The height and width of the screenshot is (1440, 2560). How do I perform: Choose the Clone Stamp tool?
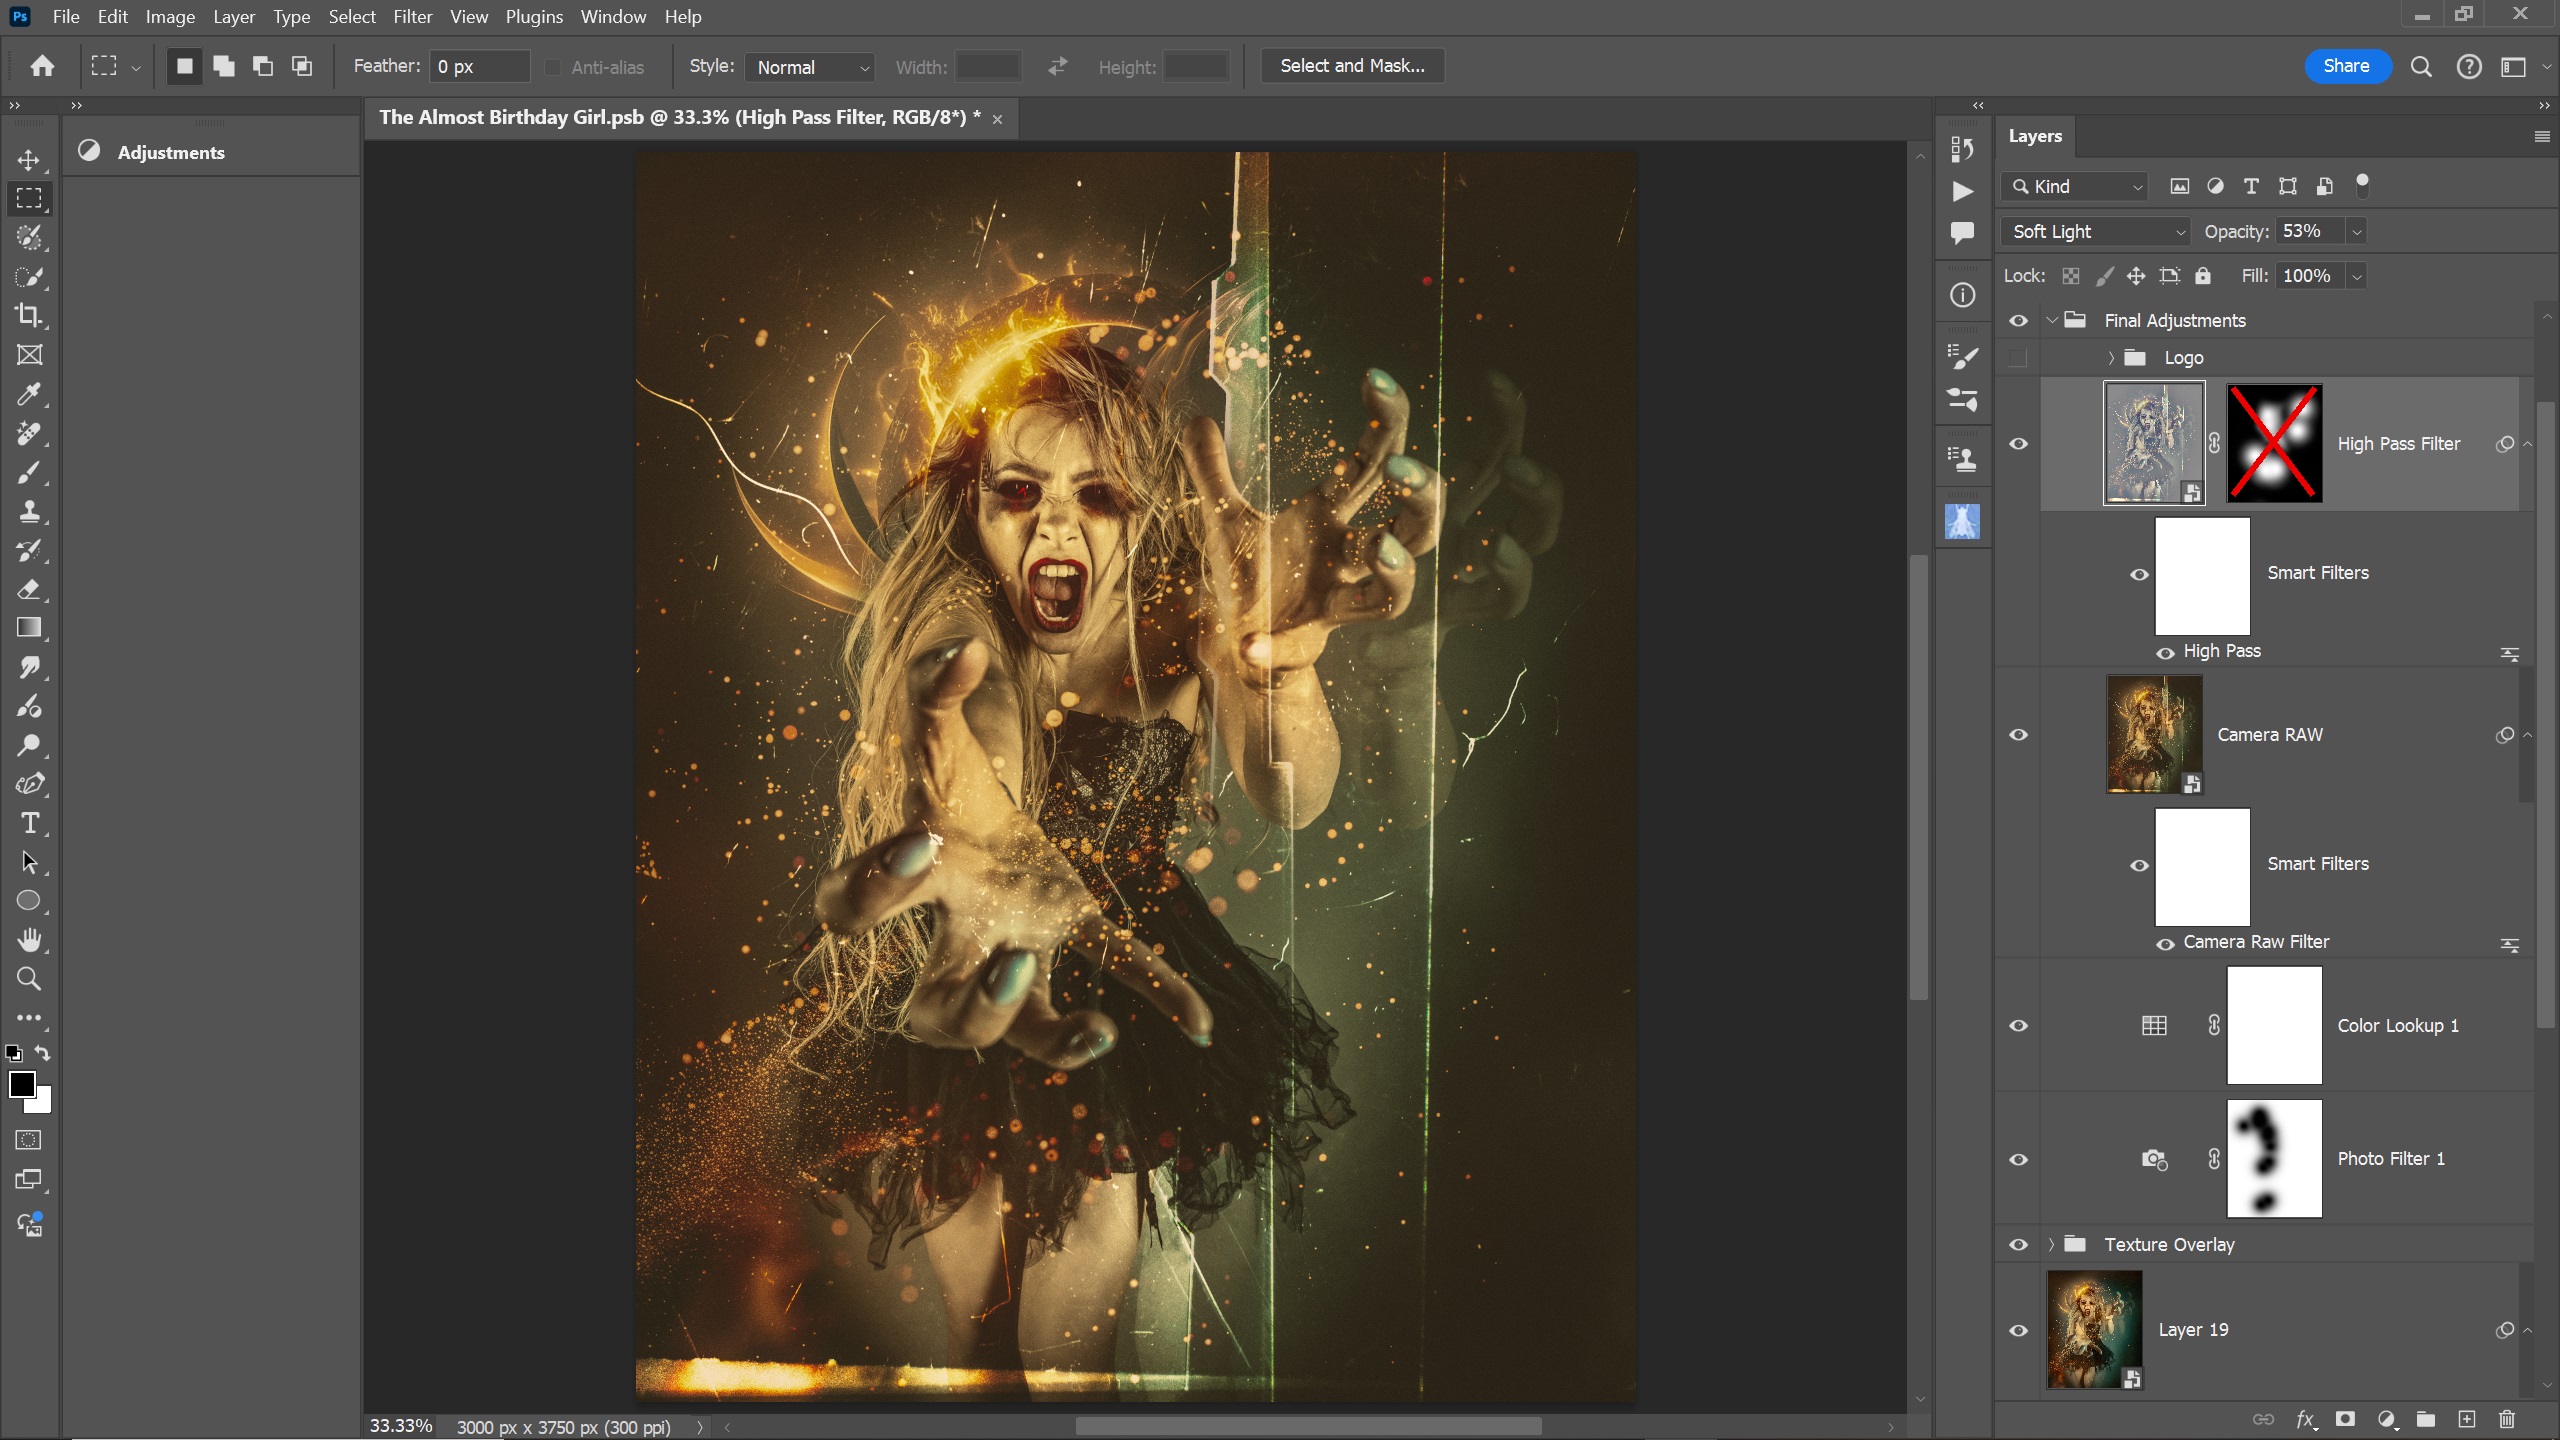click(x=29, y=511)
